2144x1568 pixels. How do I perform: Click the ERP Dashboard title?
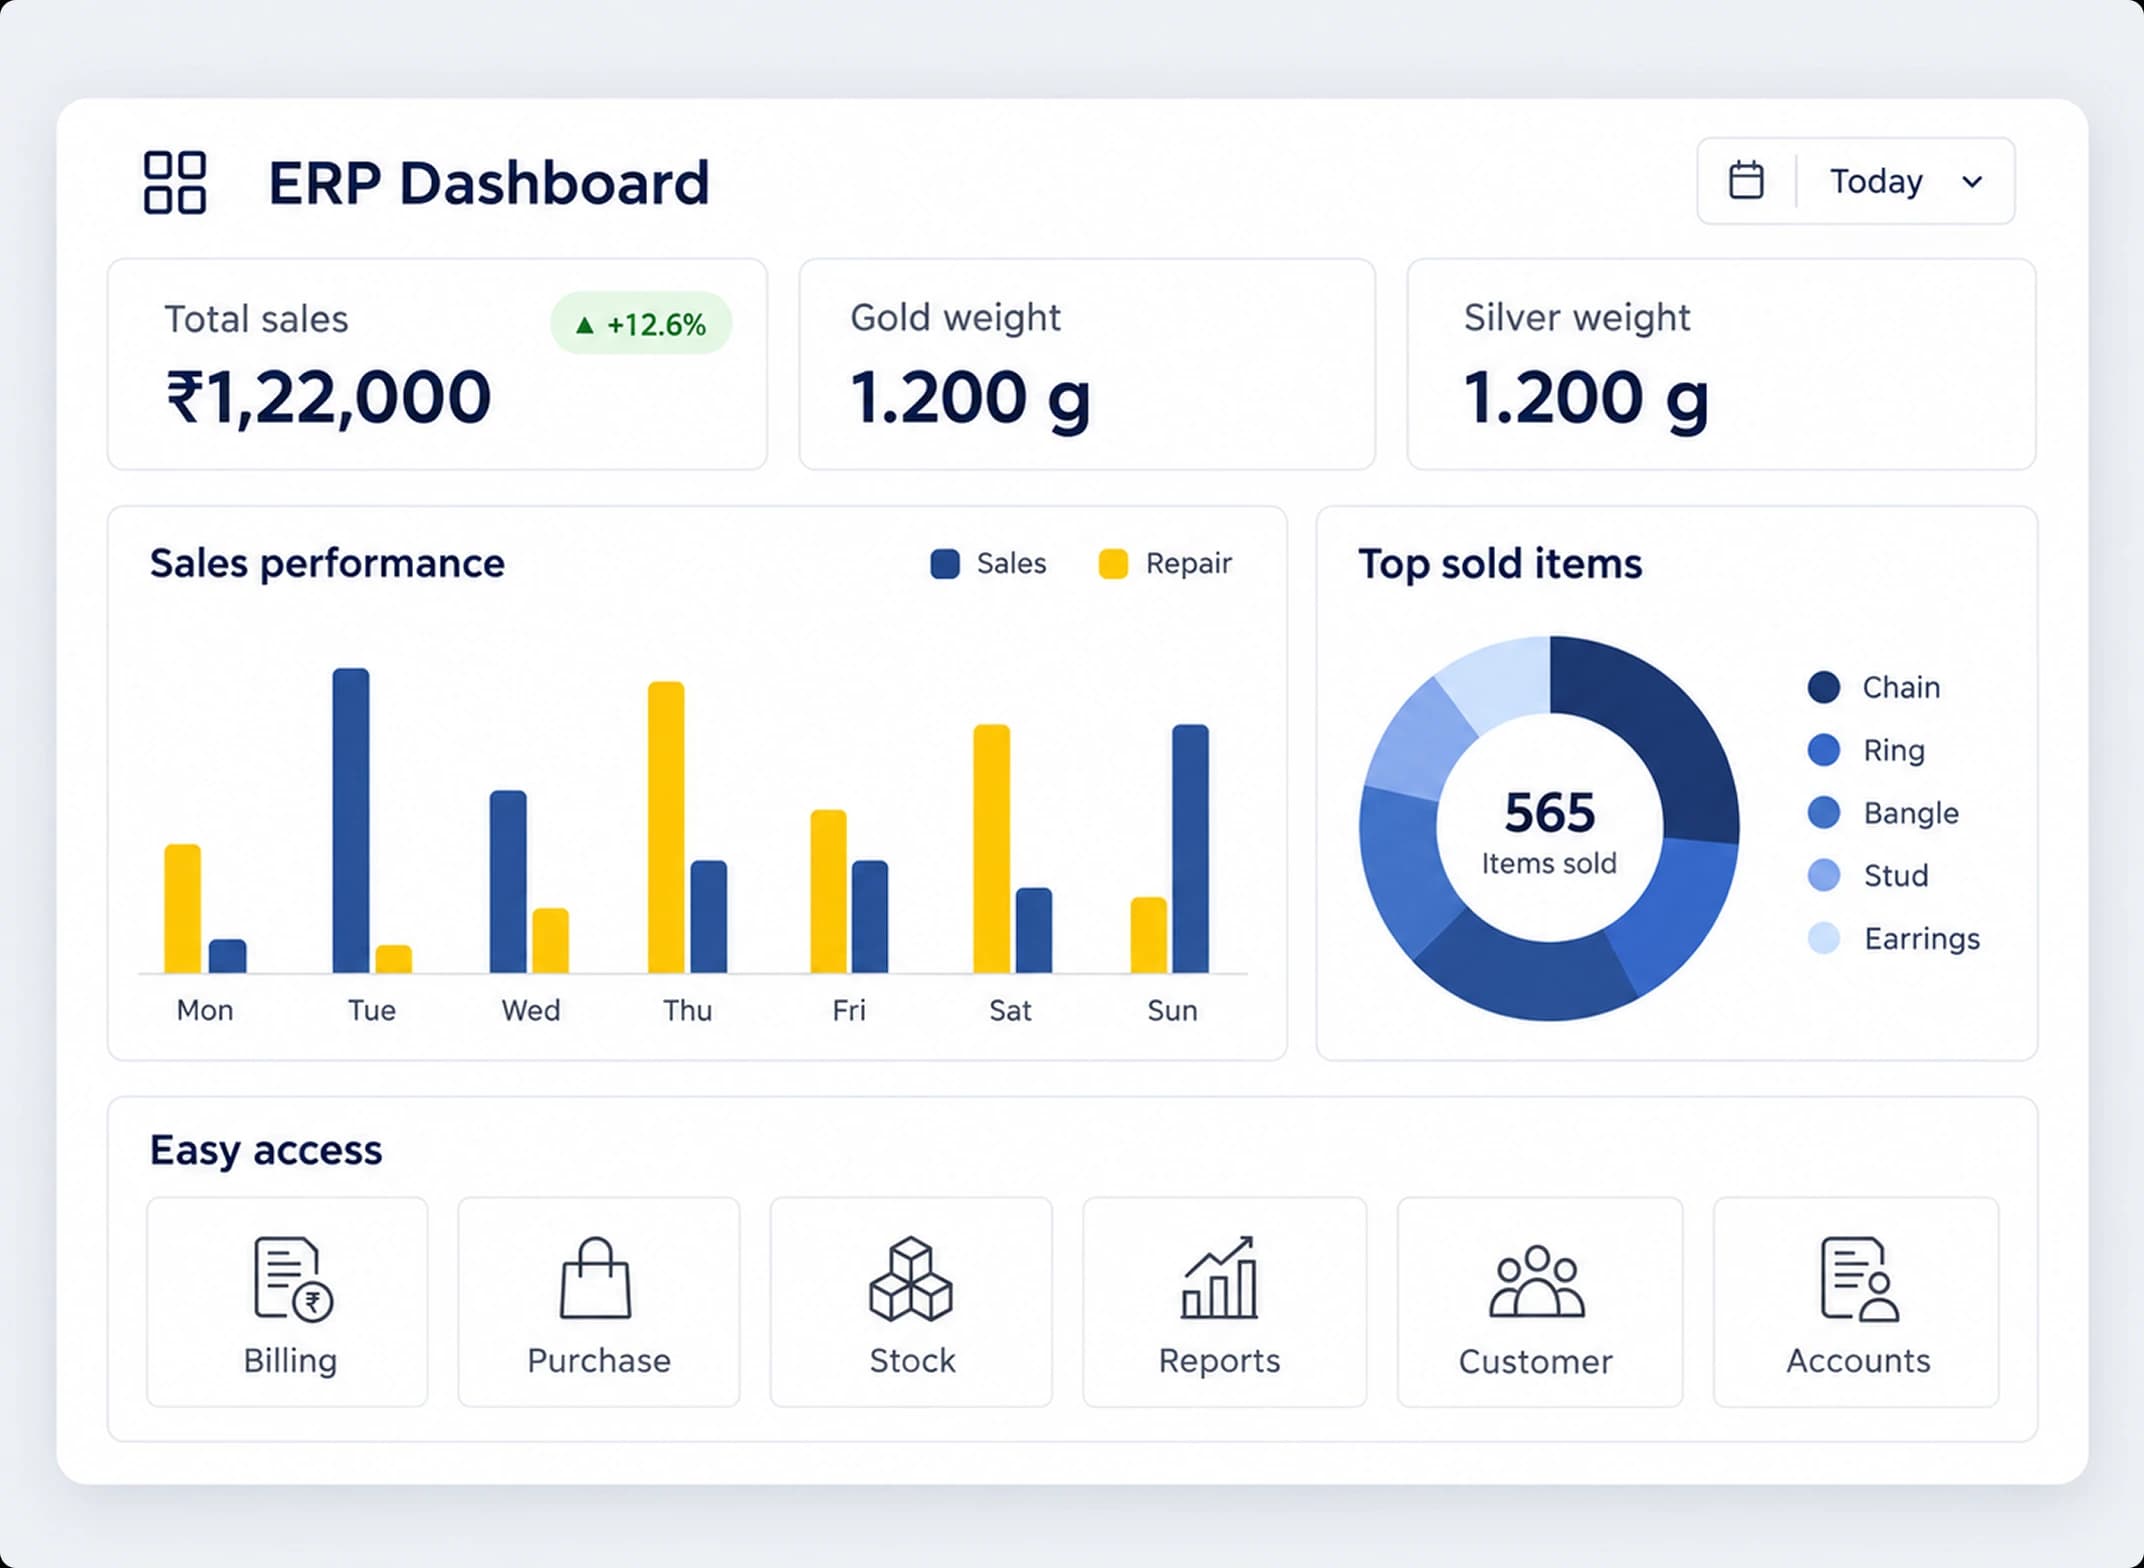click(489, 183)
